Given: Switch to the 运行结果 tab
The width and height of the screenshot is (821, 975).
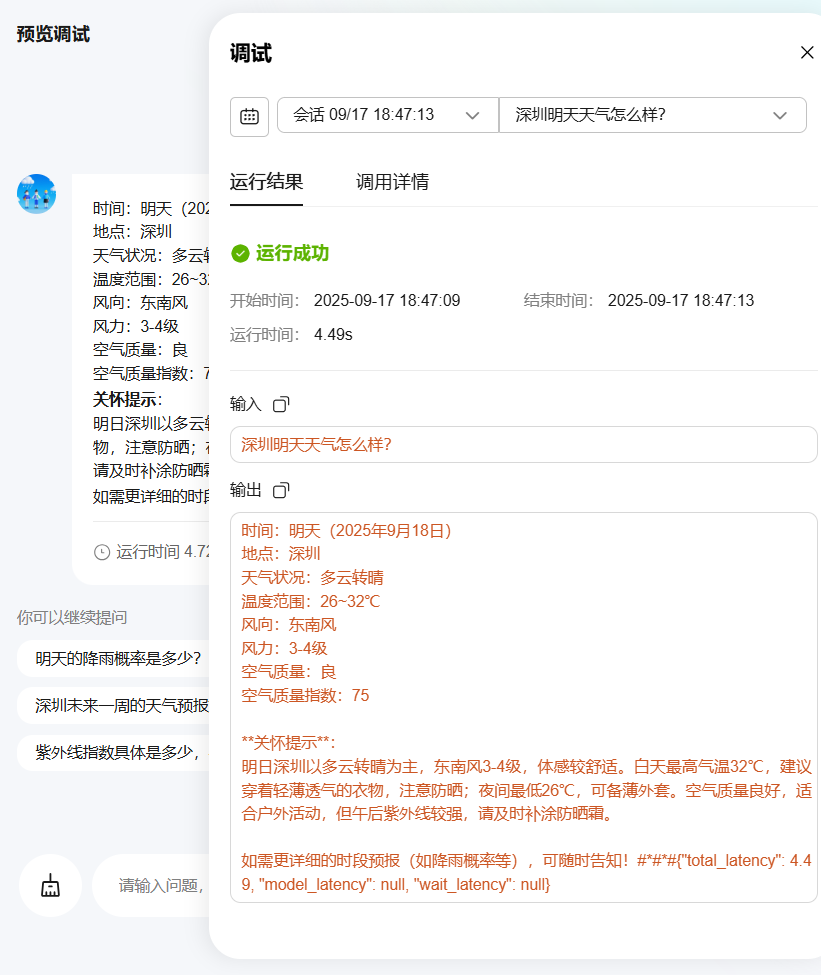Looking at the screenshot, I should [x=266, y=182].
